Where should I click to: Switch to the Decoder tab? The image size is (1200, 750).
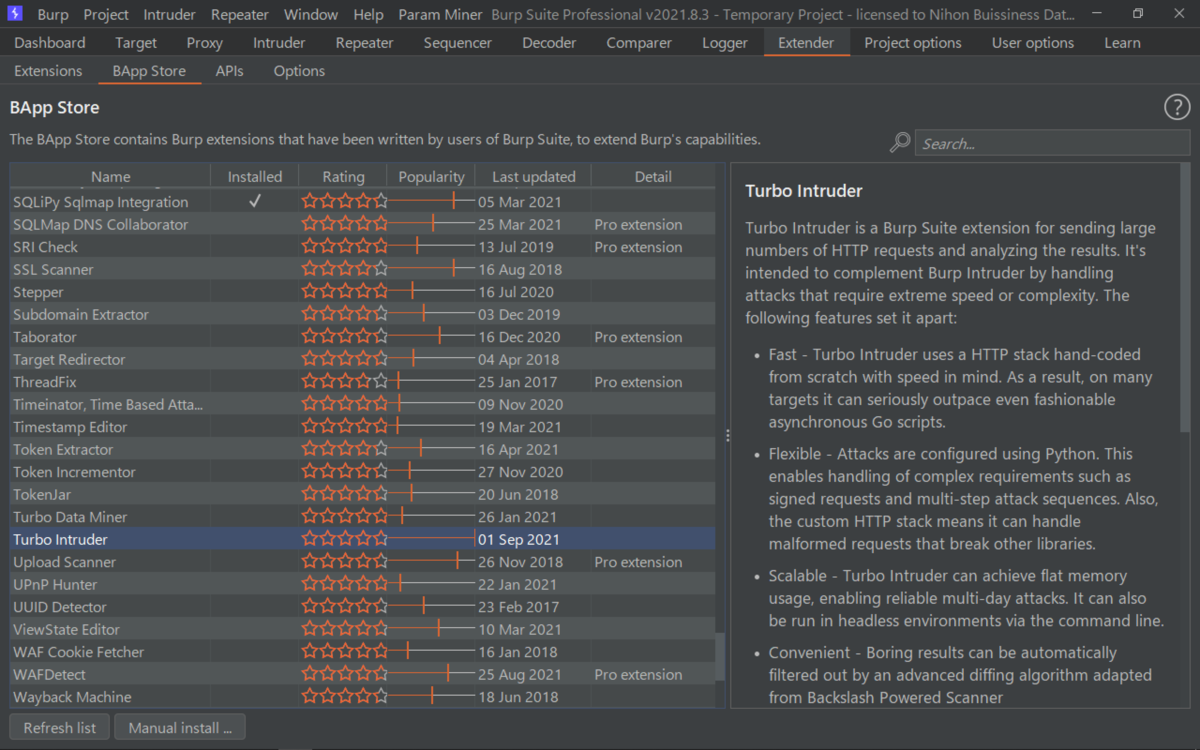[549, 43]
